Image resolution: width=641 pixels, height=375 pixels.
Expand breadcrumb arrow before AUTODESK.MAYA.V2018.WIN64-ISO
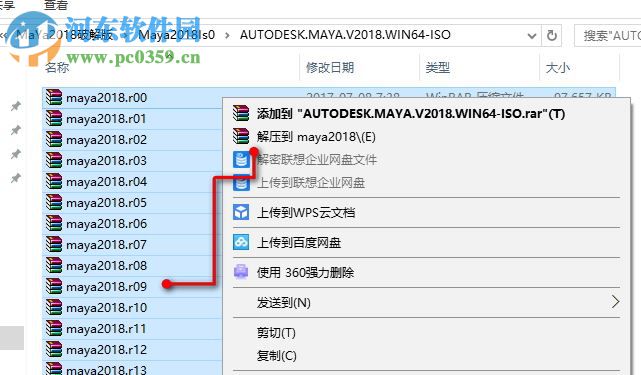tap(227, 36)
